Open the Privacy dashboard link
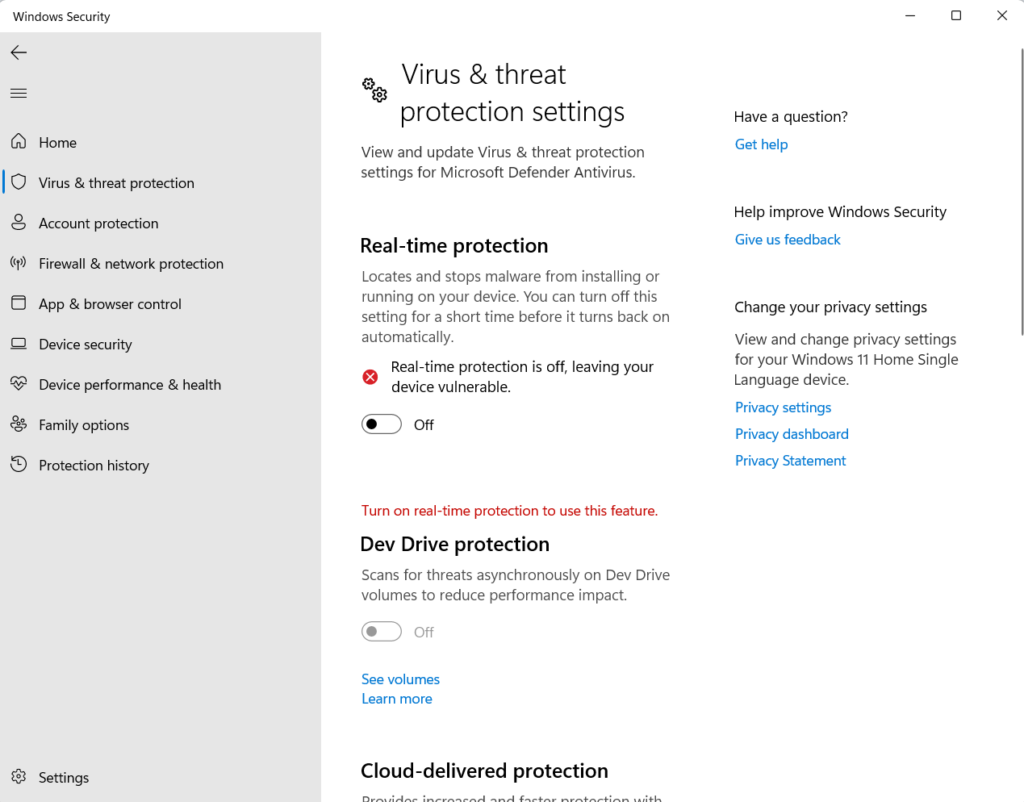The height and width of the screenshot is (802, 1024). [791, 434]
